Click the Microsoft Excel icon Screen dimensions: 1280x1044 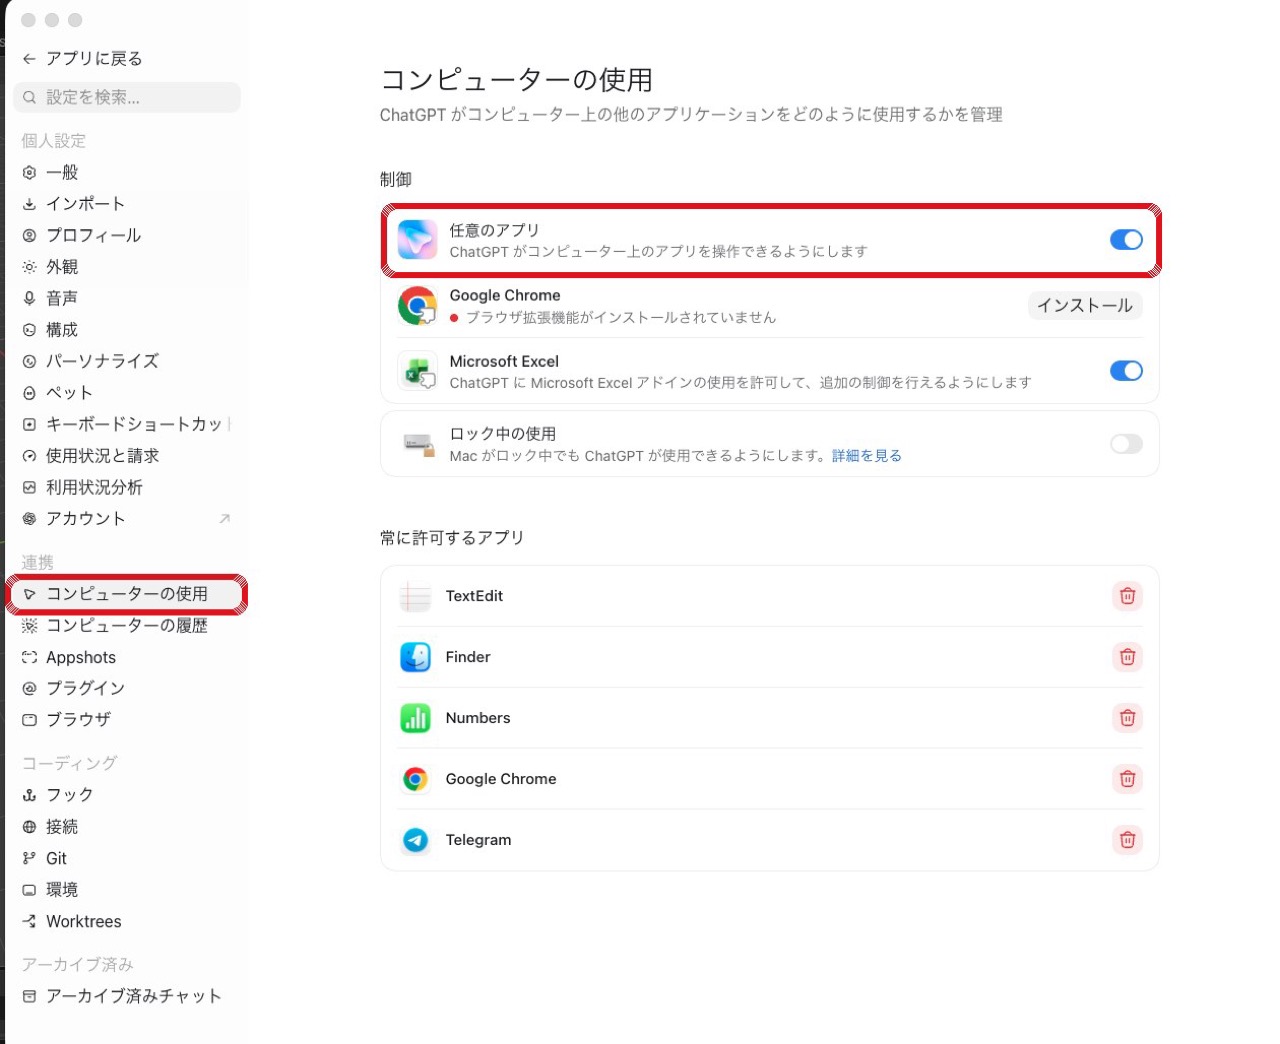[417, 371]
